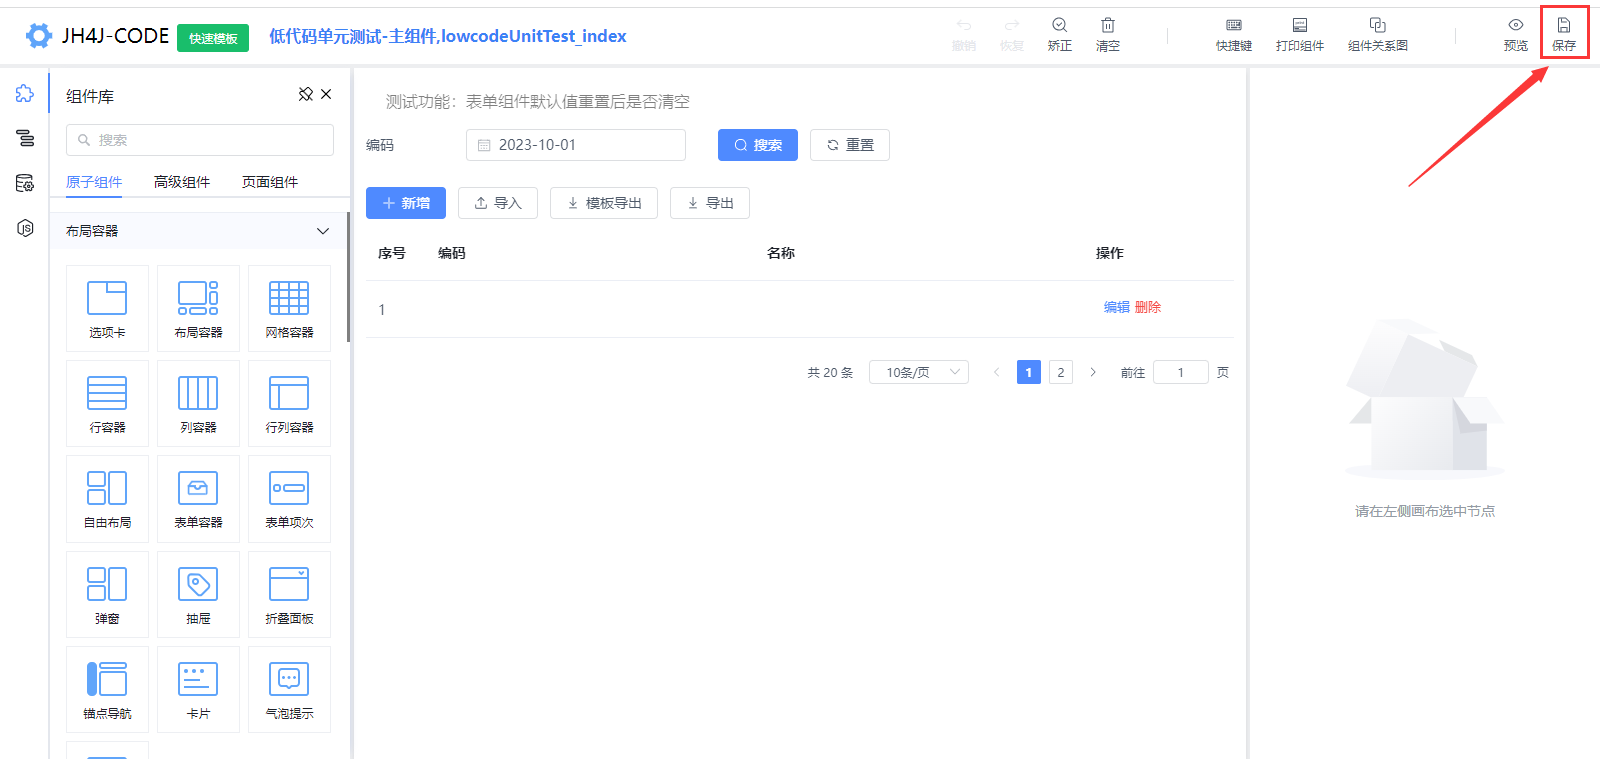
Task: Select the Collapse panel (折叠面板) component
Action: coord(289,594)
